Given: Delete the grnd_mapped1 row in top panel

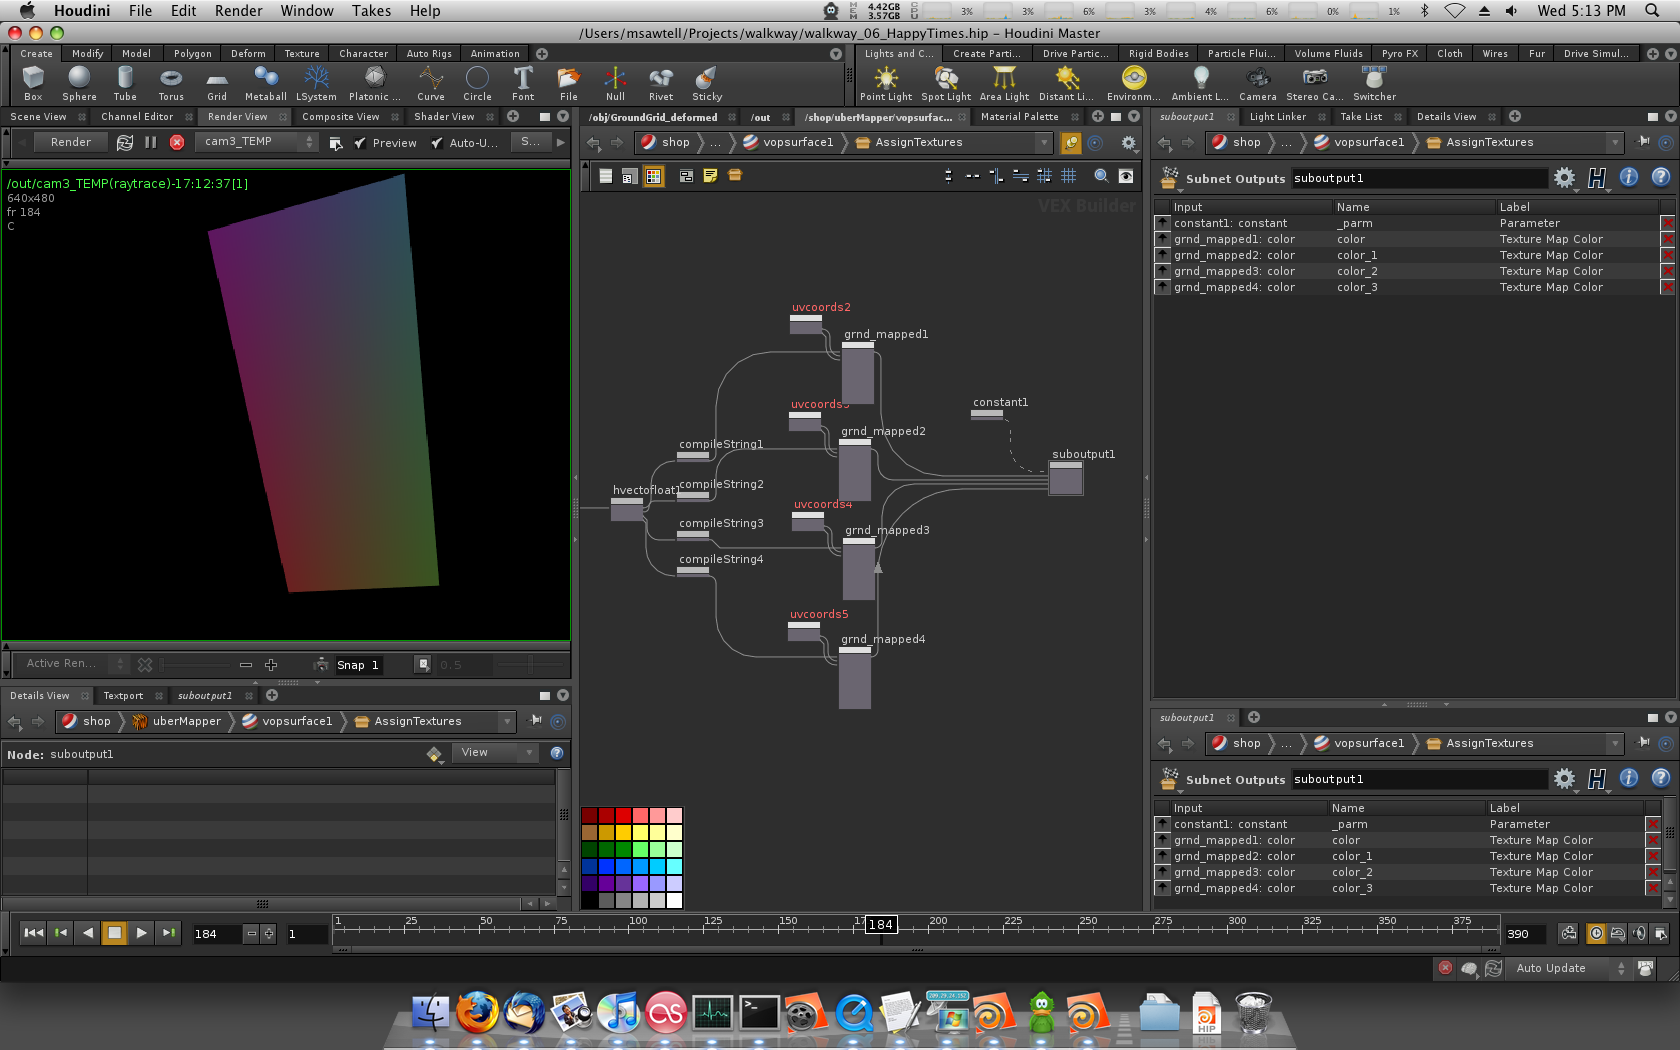Looking at the screenshot, I should pos(1667,239).
